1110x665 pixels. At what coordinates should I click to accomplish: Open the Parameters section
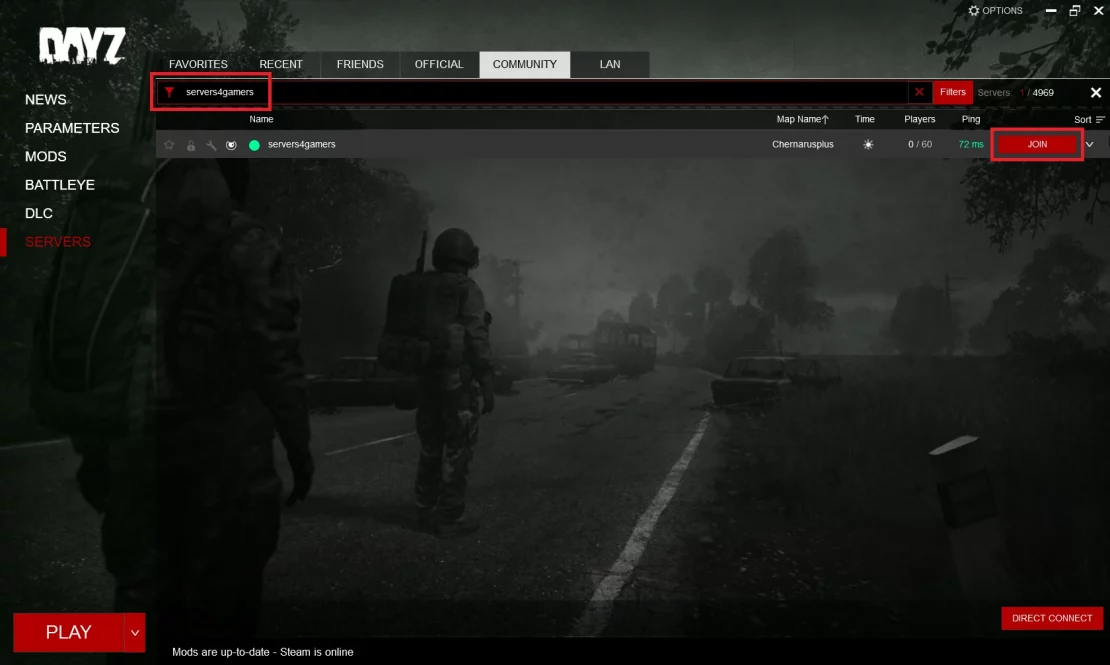pos(72,128)
